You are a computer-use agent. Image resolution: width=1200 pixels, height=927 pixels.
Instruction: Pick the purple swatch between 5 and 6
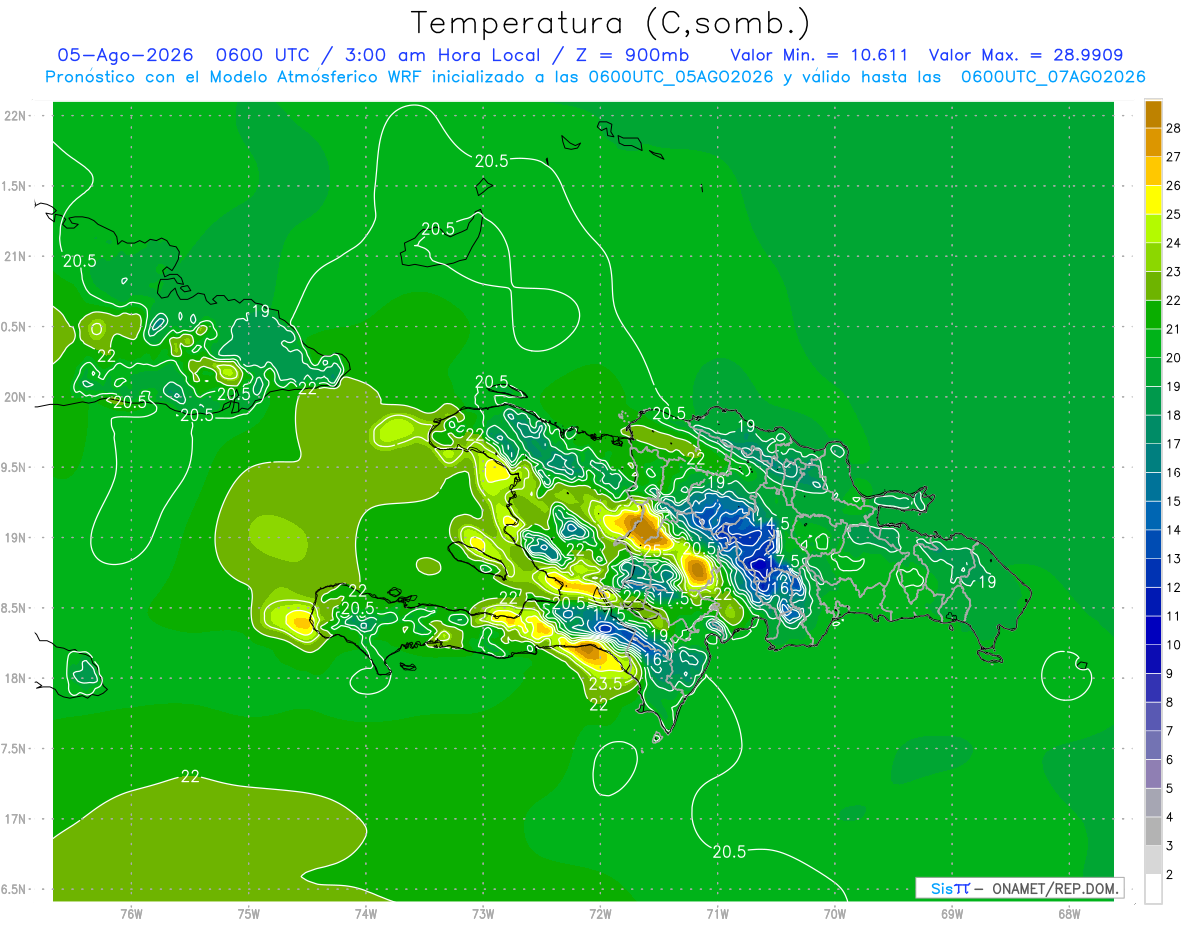[1153, 774]
